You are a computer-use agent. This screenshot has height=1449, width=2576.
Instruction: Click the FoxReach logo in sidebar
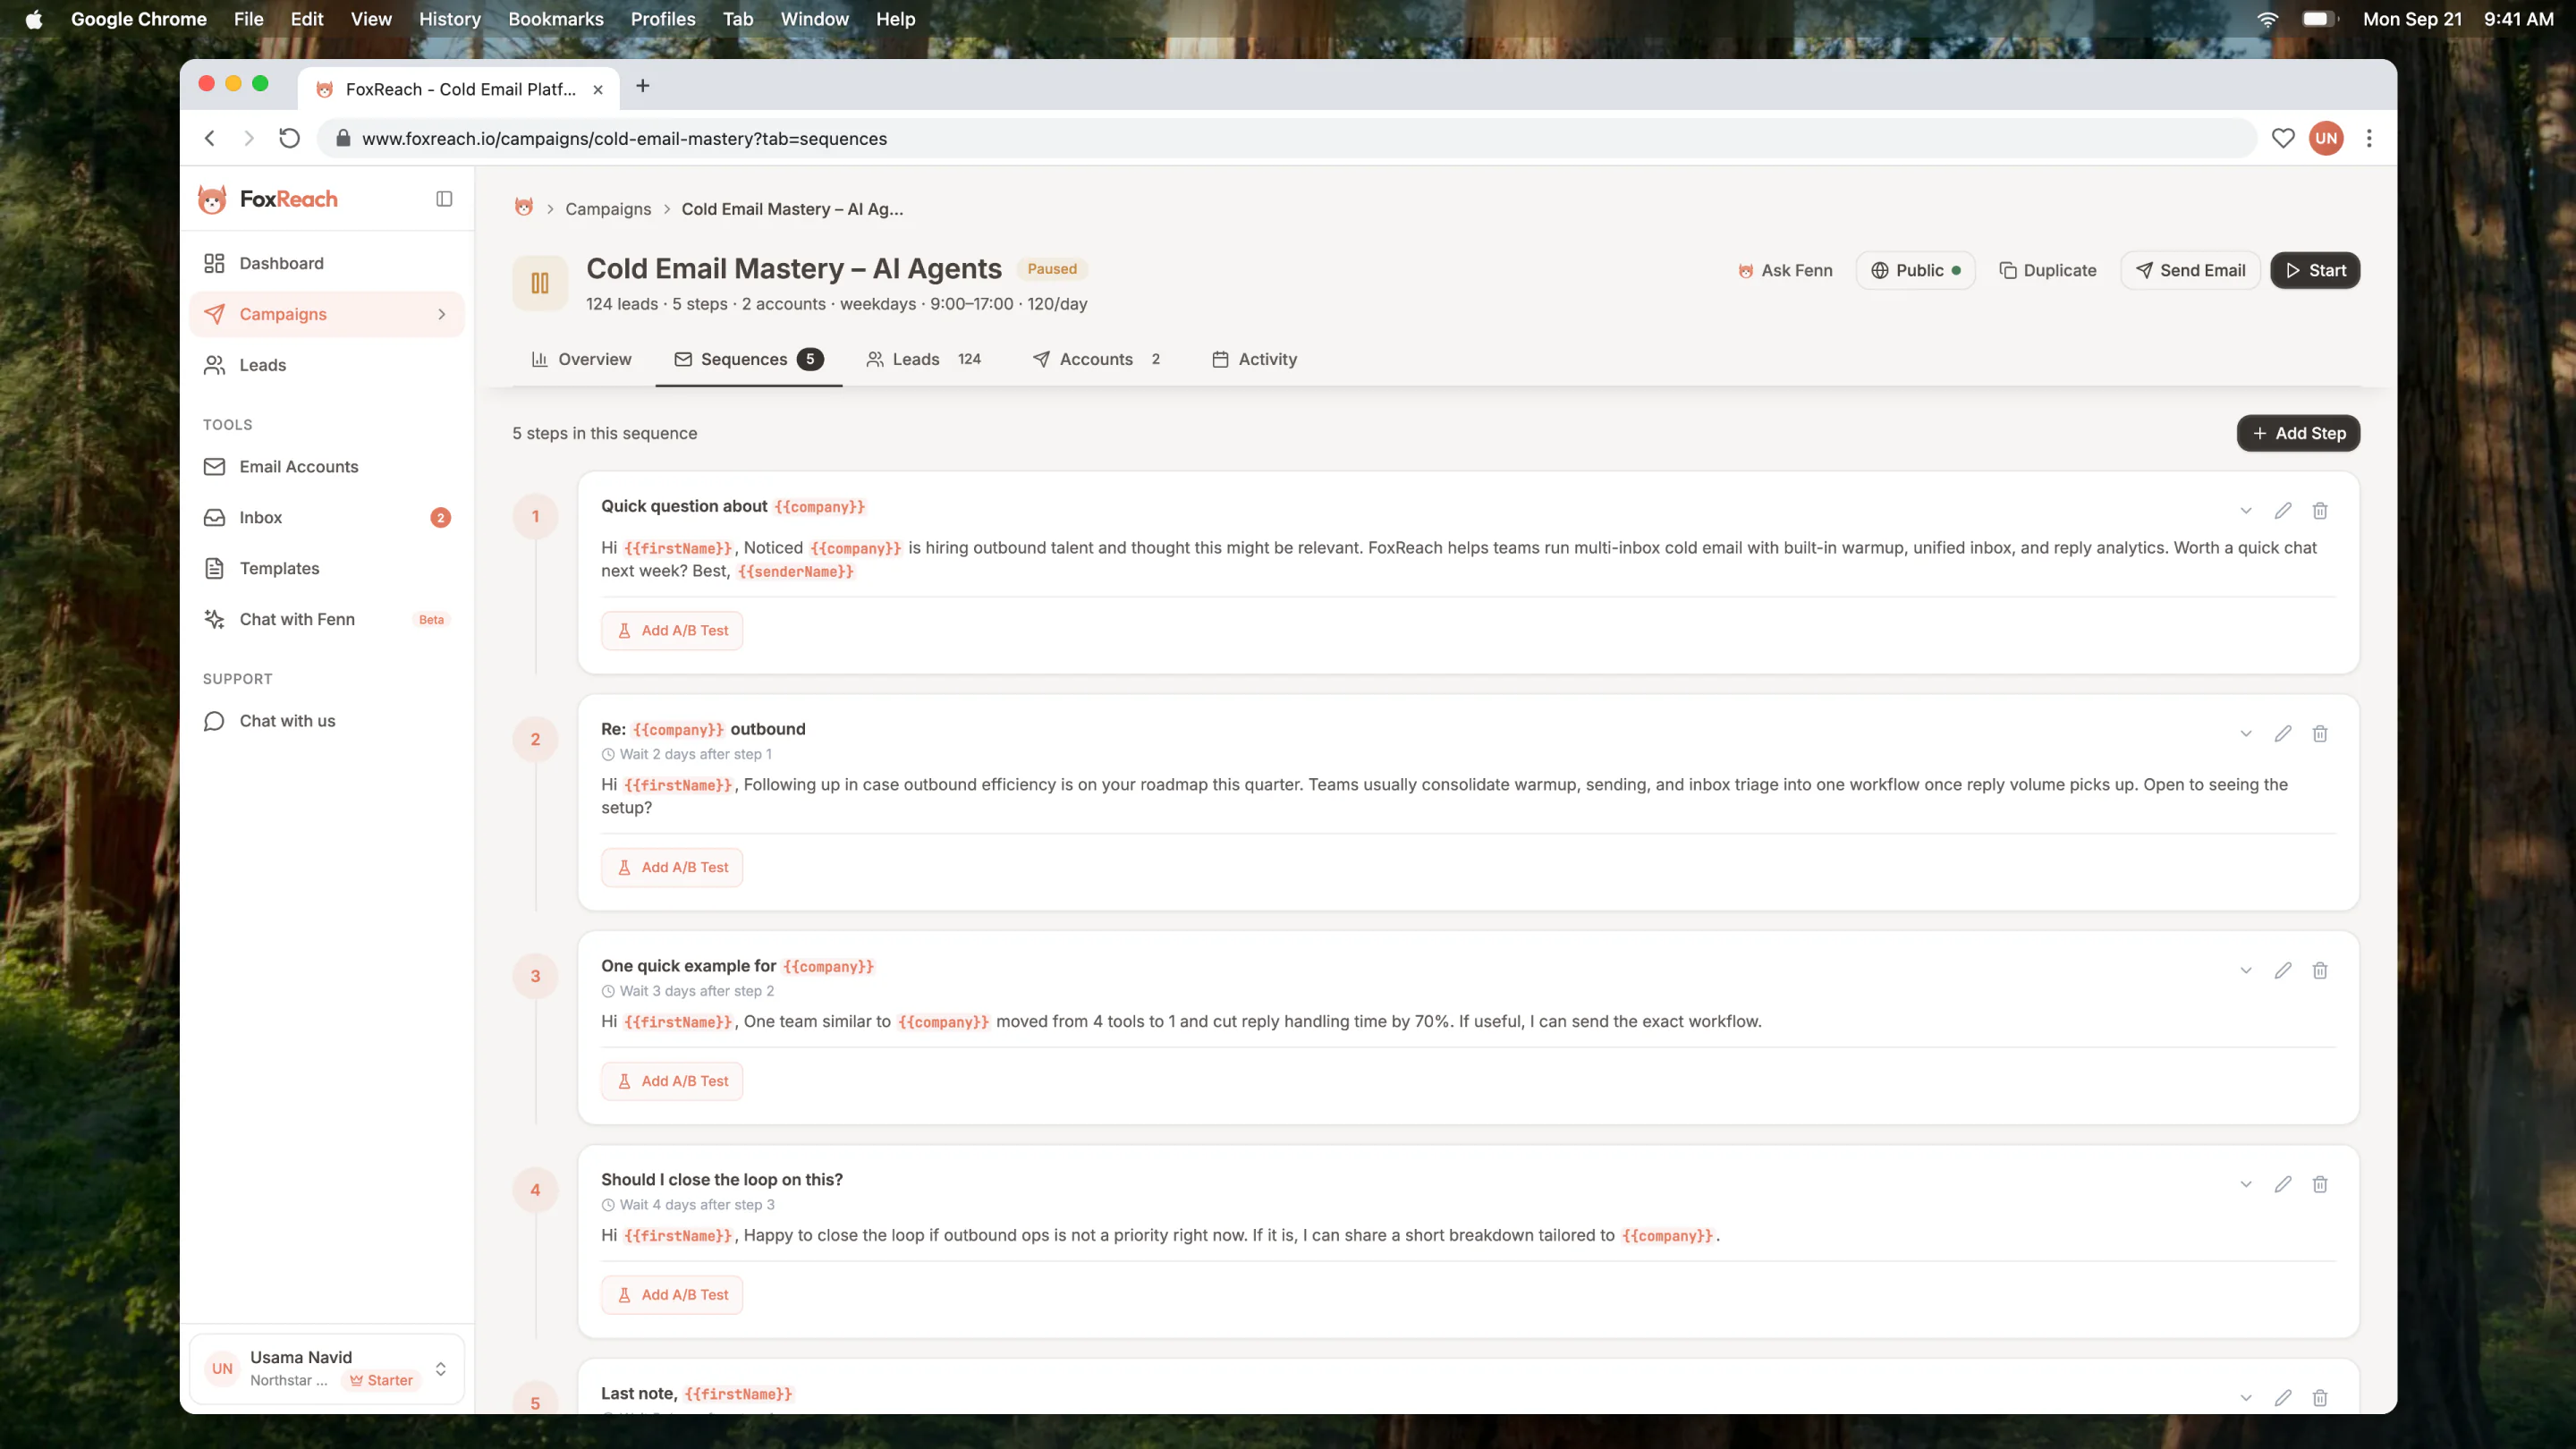click(x=268, y=199)
